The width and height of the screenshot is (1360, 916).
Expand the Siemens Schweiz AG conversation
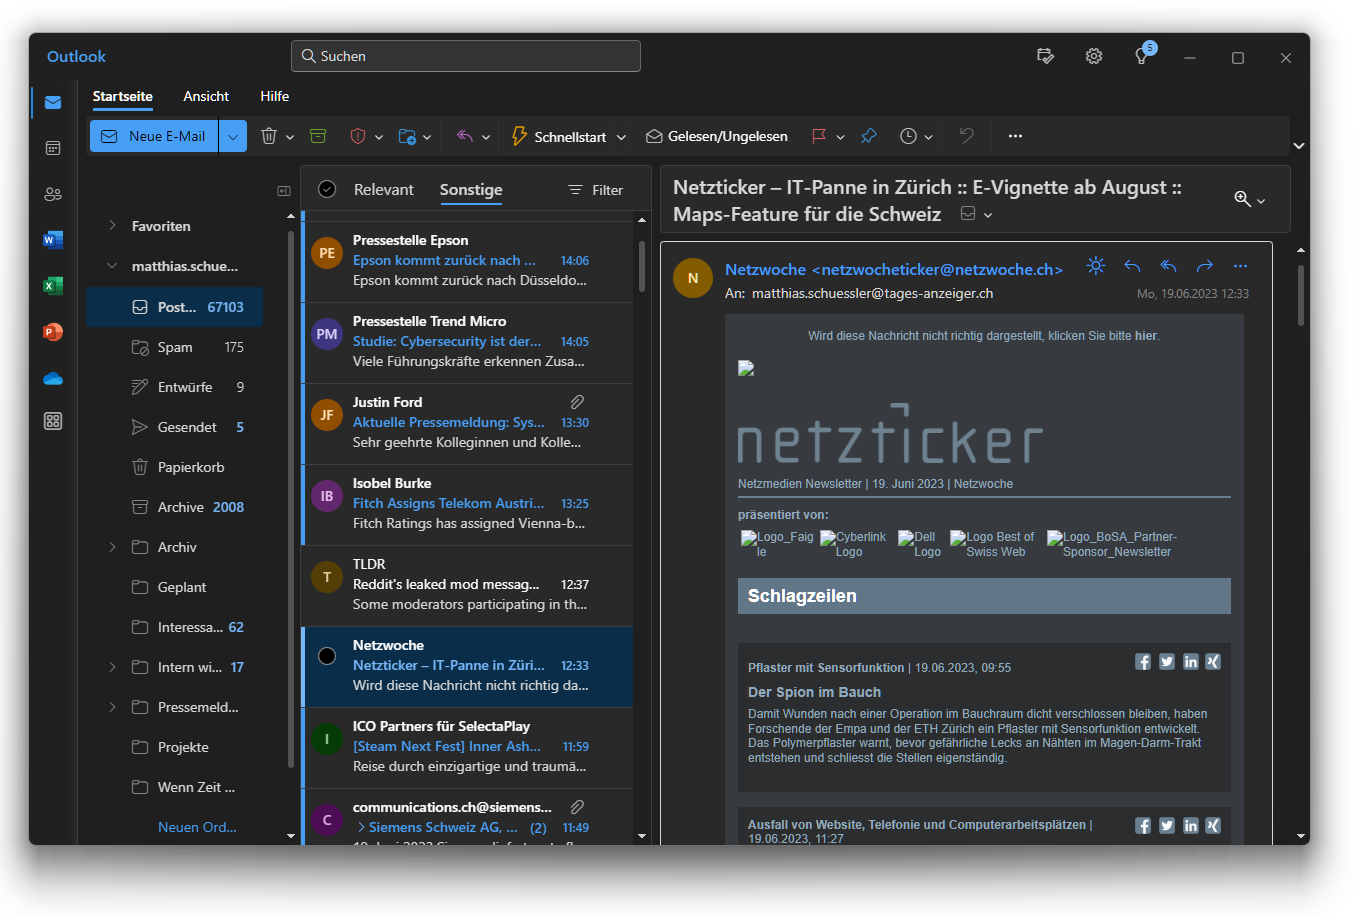click(361, 827)
